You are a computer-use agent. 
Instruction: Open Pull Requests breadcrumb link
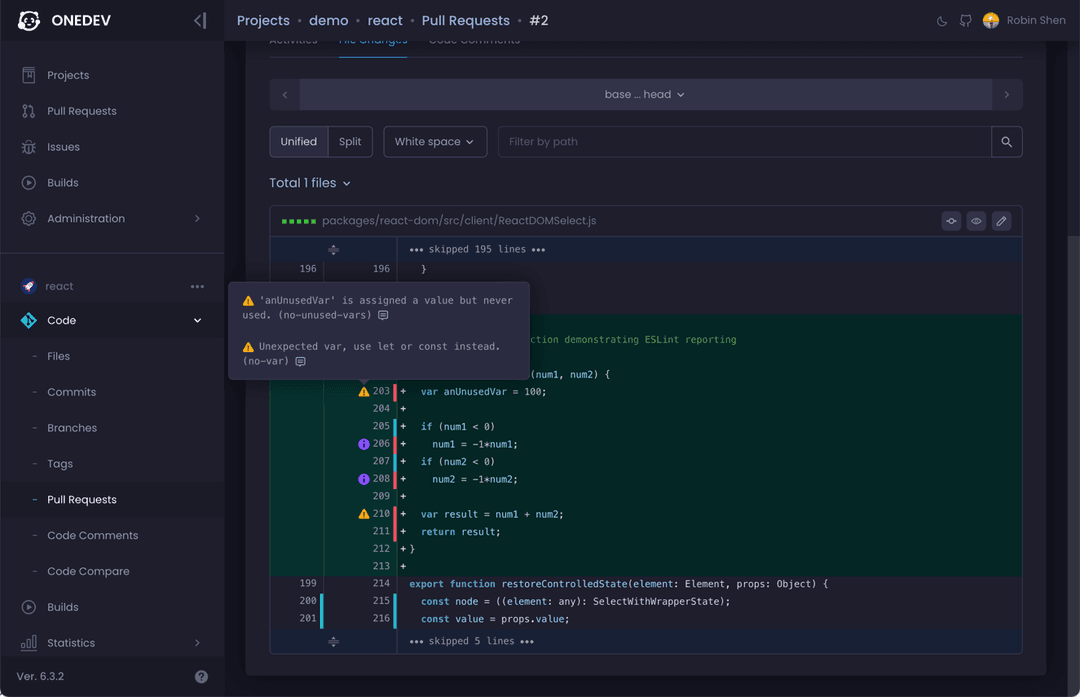pos(466,21)
